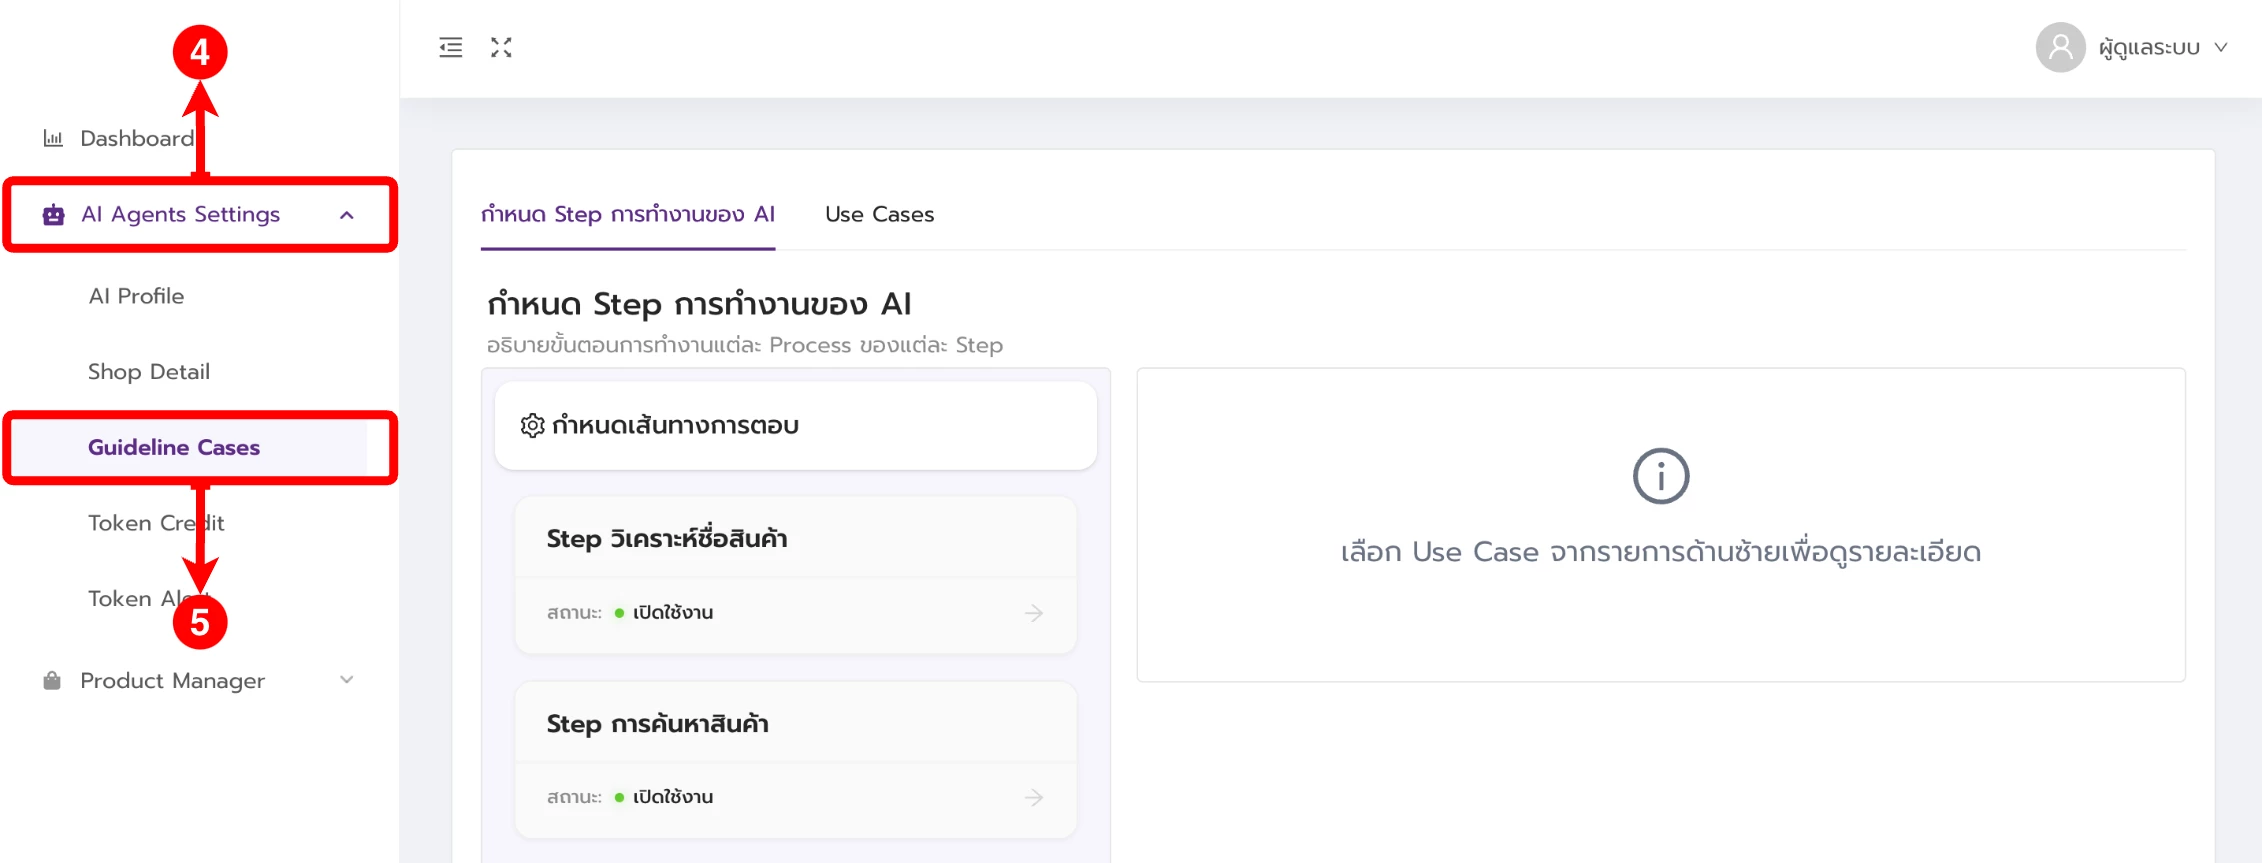Click the กำหนดเส้นทางการตอบ header card
Viewport: 2262px width, 863px height.
[x=795, y=425]
